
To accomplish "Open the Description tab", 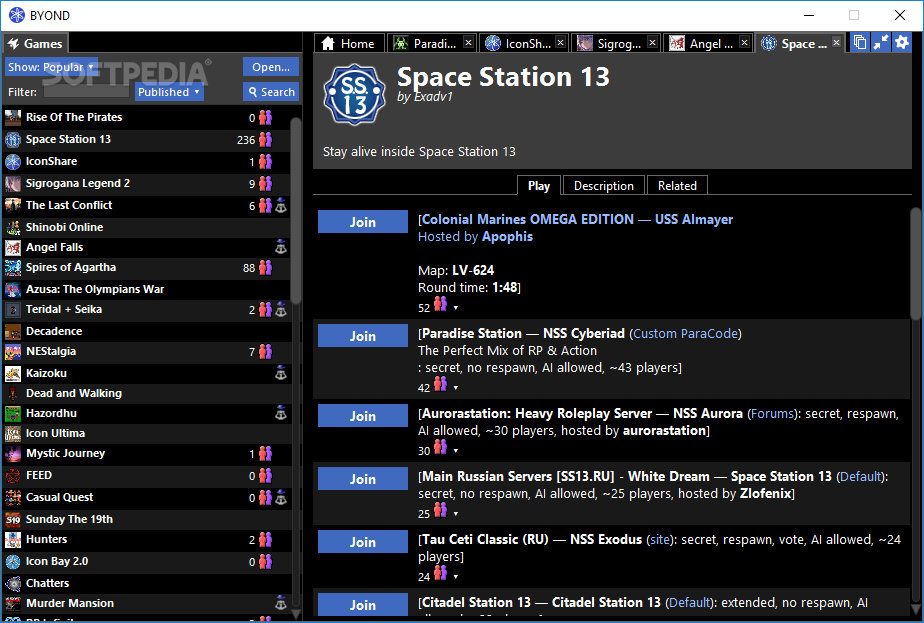I will pyautogui.click(x=604, y=186).
